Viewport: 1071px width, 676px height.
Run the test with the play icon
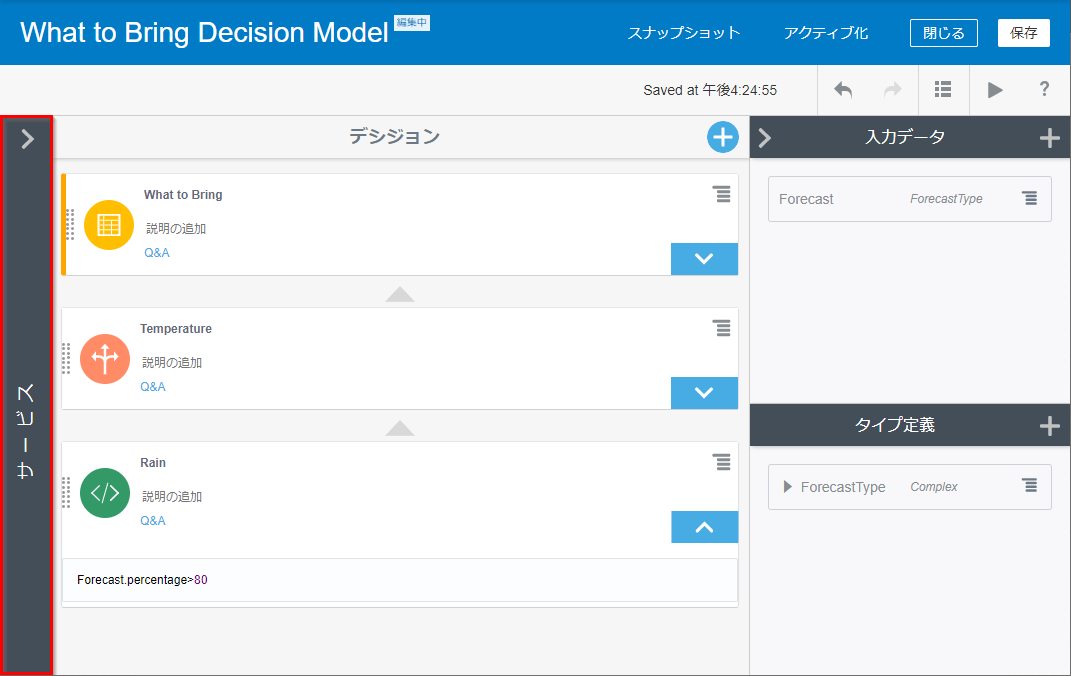(995, 90)
